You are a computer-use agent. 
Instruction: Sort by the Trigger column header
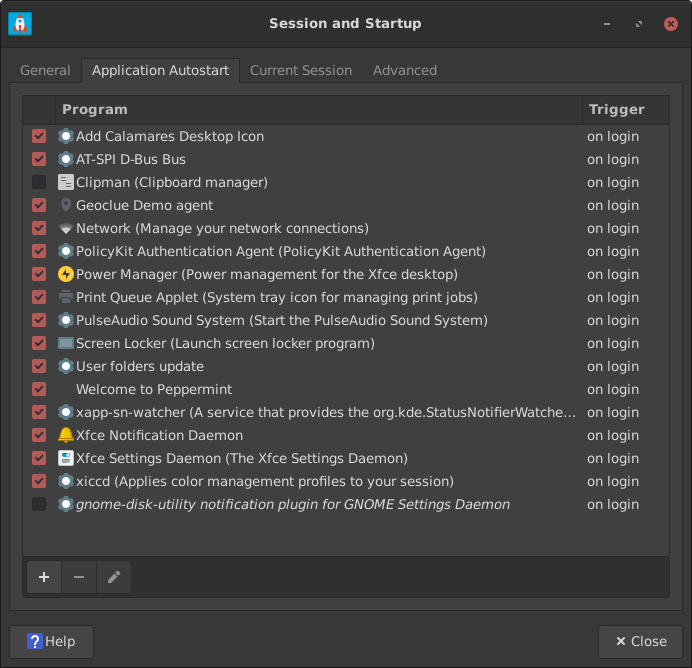(x=626, y=110)
